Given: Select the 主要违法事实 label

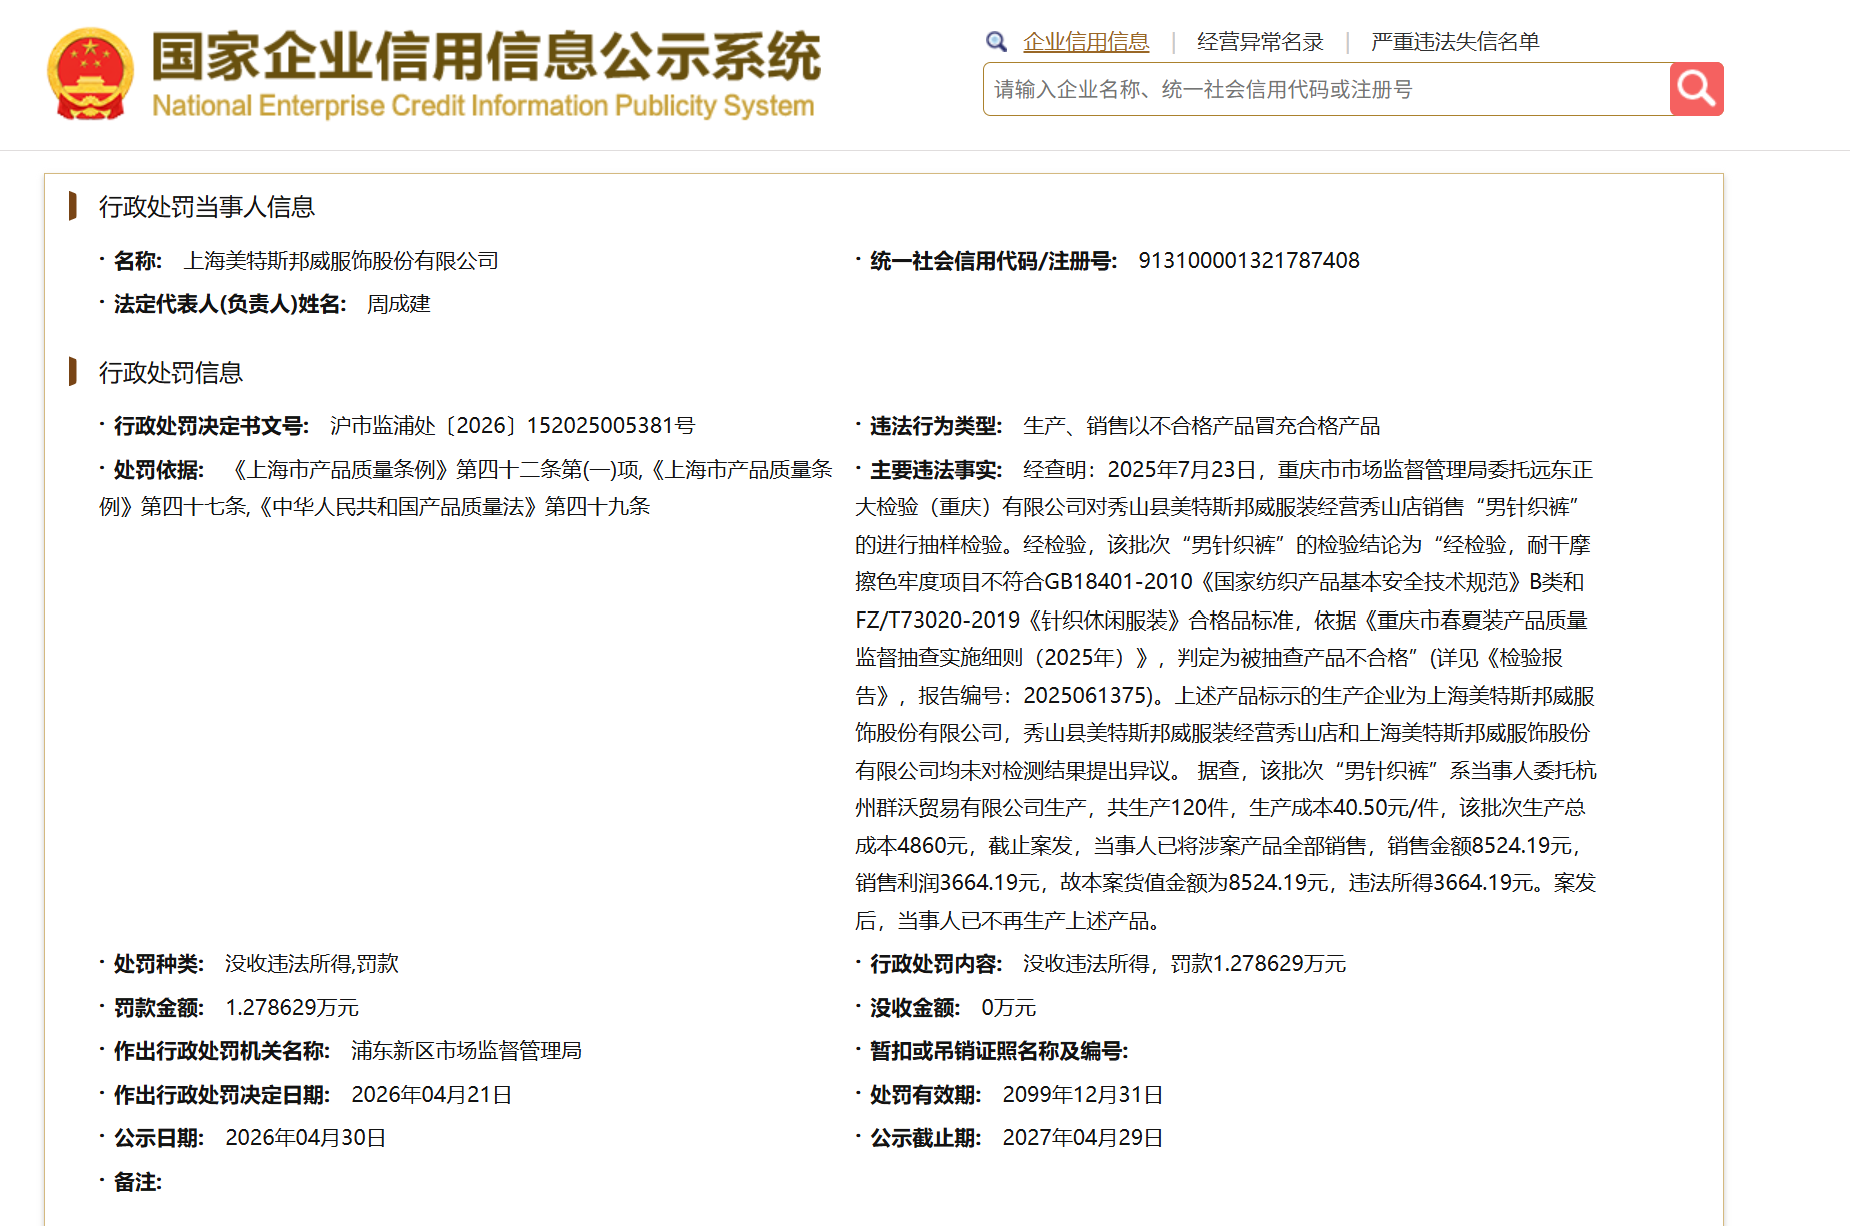Looking at the screenshot, I should coord(935,470).
